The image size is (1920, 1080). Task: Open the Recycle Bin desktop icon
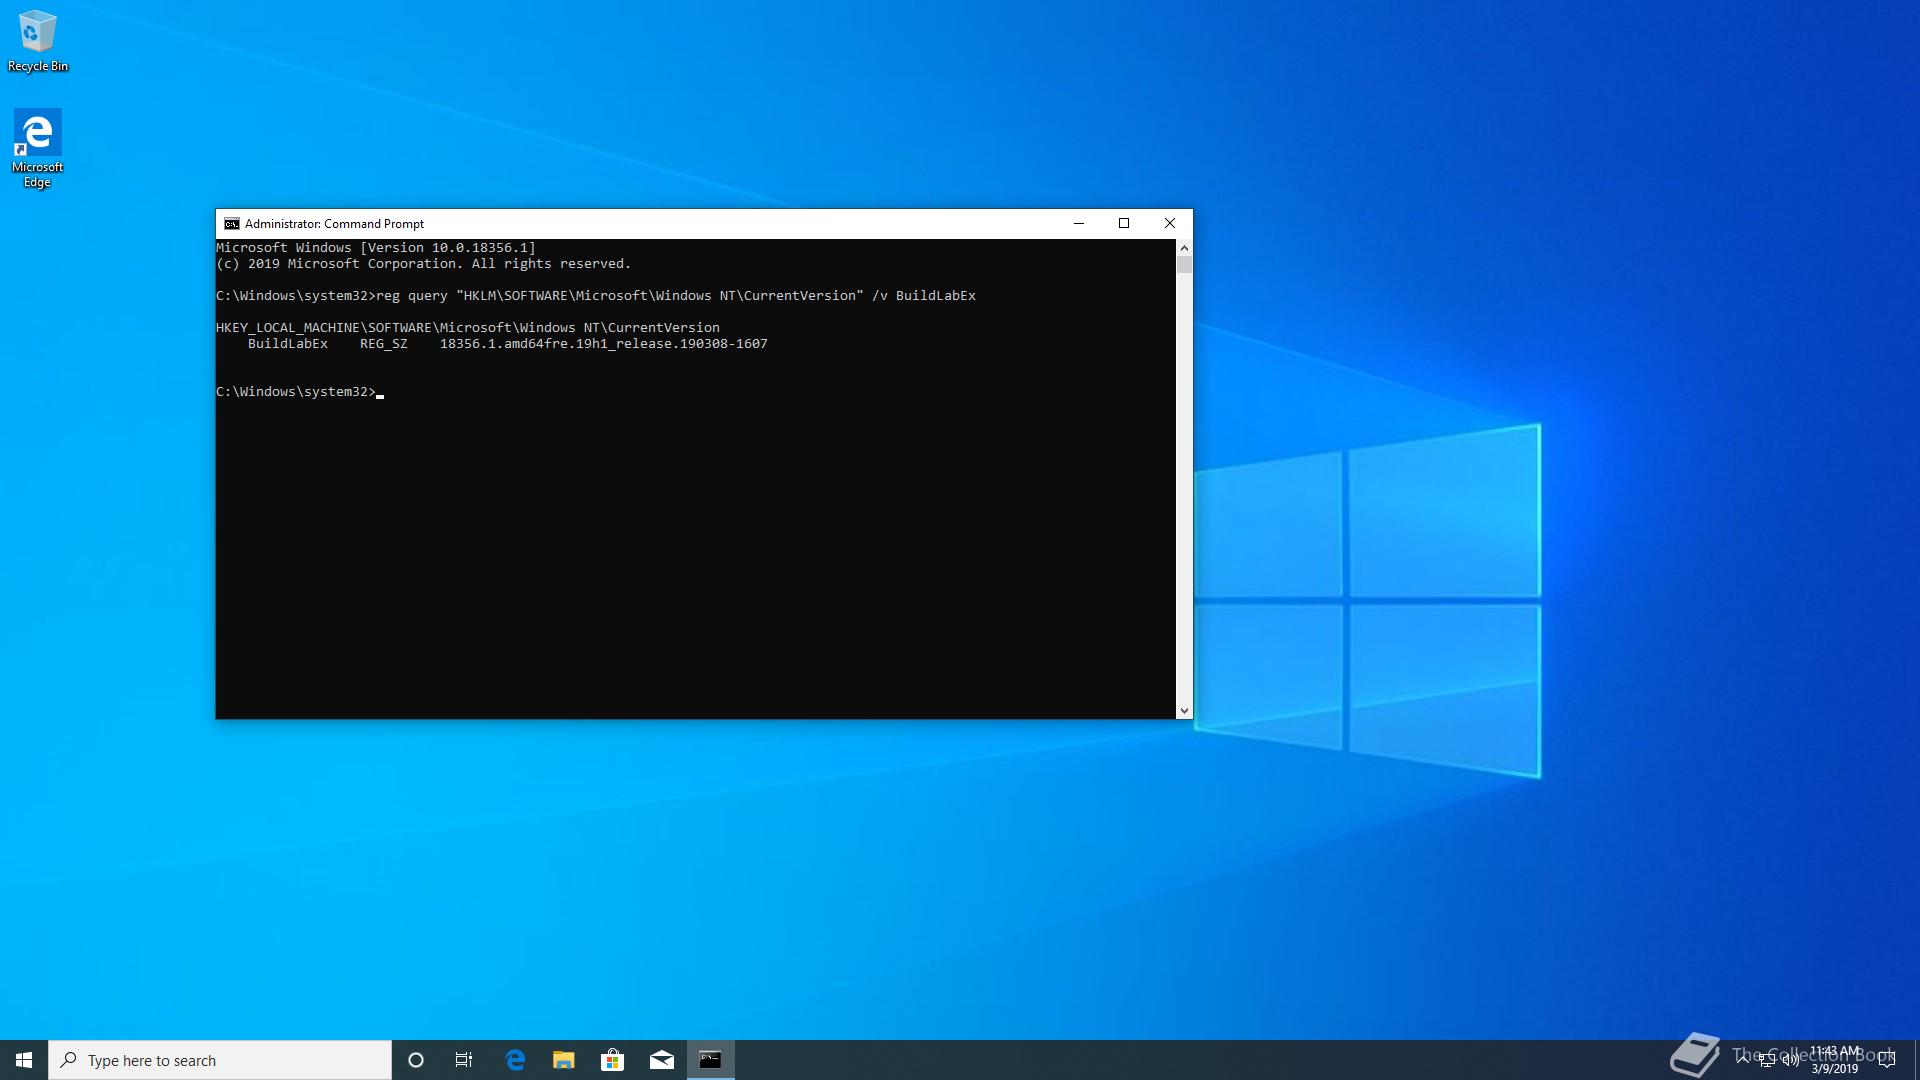(37, 41)
